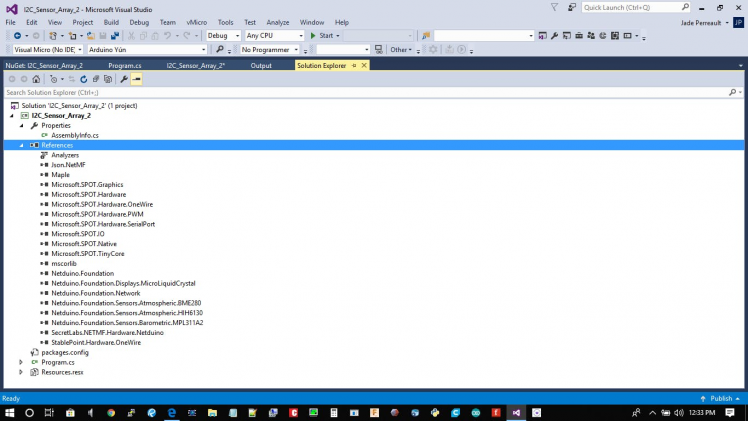Click the Start debugging green arrow

[313, 36]
